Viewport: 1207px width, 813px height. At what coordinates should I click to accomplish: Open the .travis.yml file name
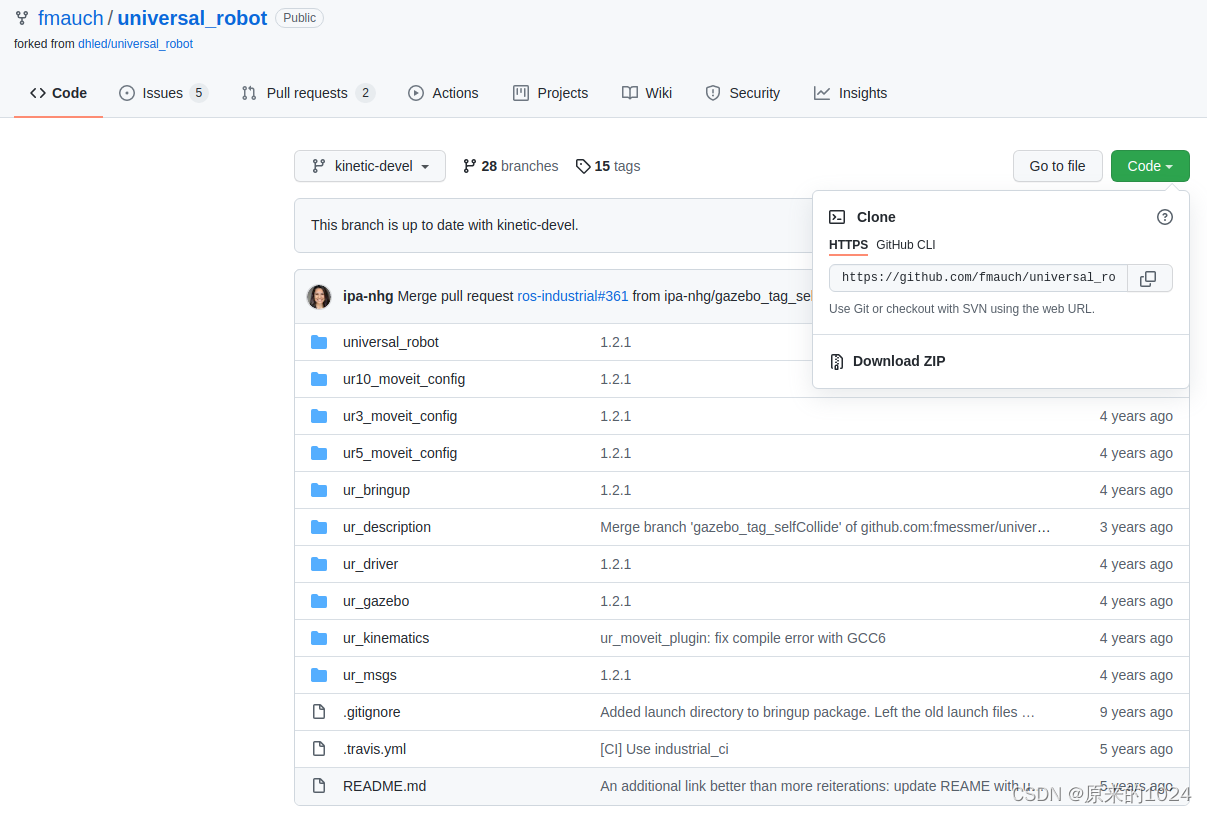(375, 749)
